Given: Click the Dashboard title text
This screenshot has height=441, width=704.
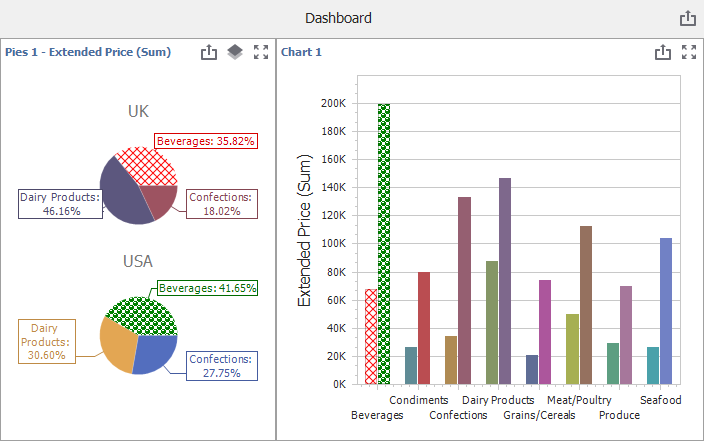Looking at the screenshot, I should click(x=338, y=18).
